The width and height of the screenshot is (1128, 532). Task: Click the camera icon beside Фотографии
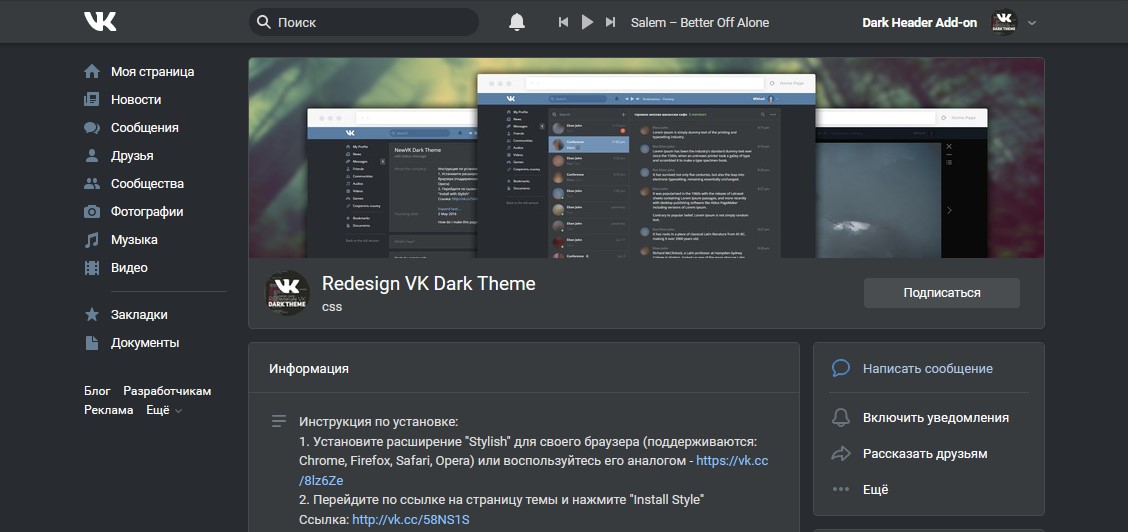[x=92, y=212]
